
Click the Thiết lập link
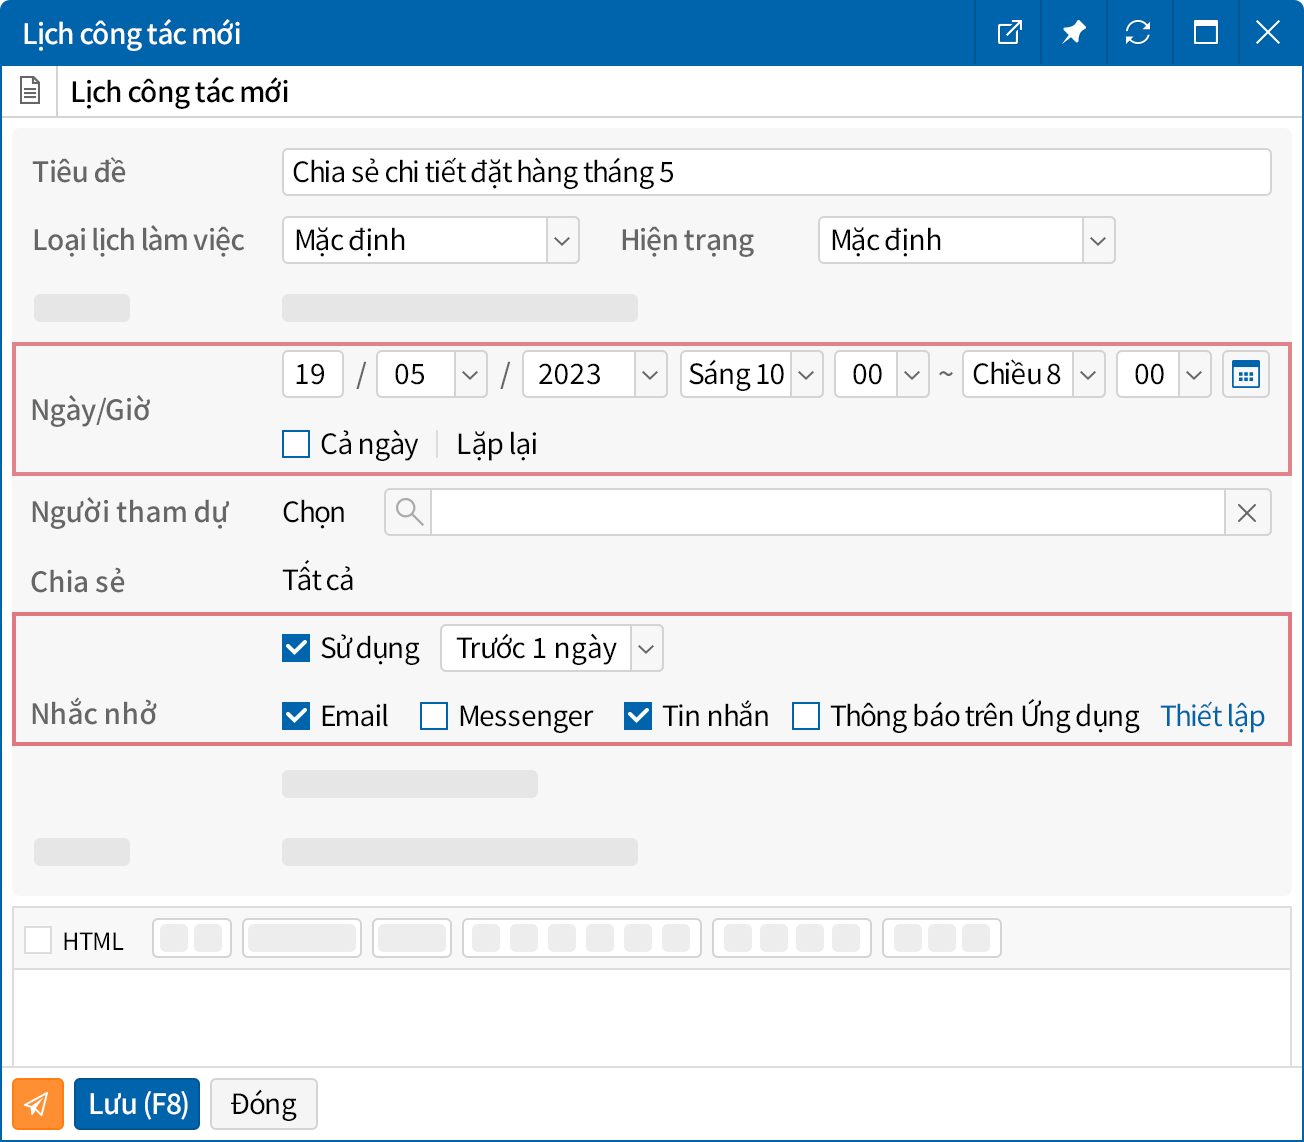[x=1212, y=716]
